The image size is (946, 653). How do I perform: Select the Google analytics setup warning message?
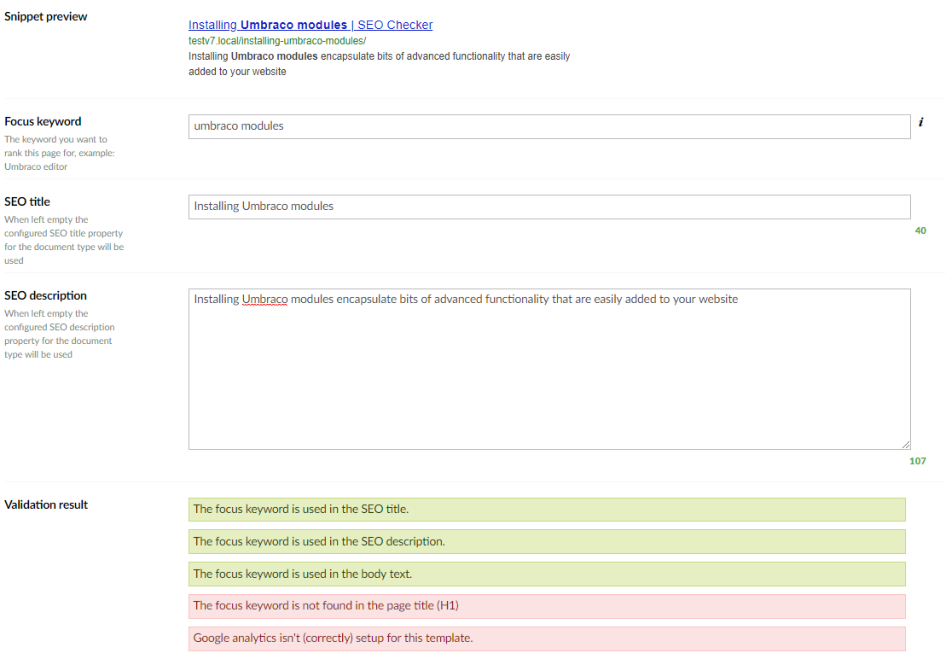pyautogui.click(x=547, y=639)
